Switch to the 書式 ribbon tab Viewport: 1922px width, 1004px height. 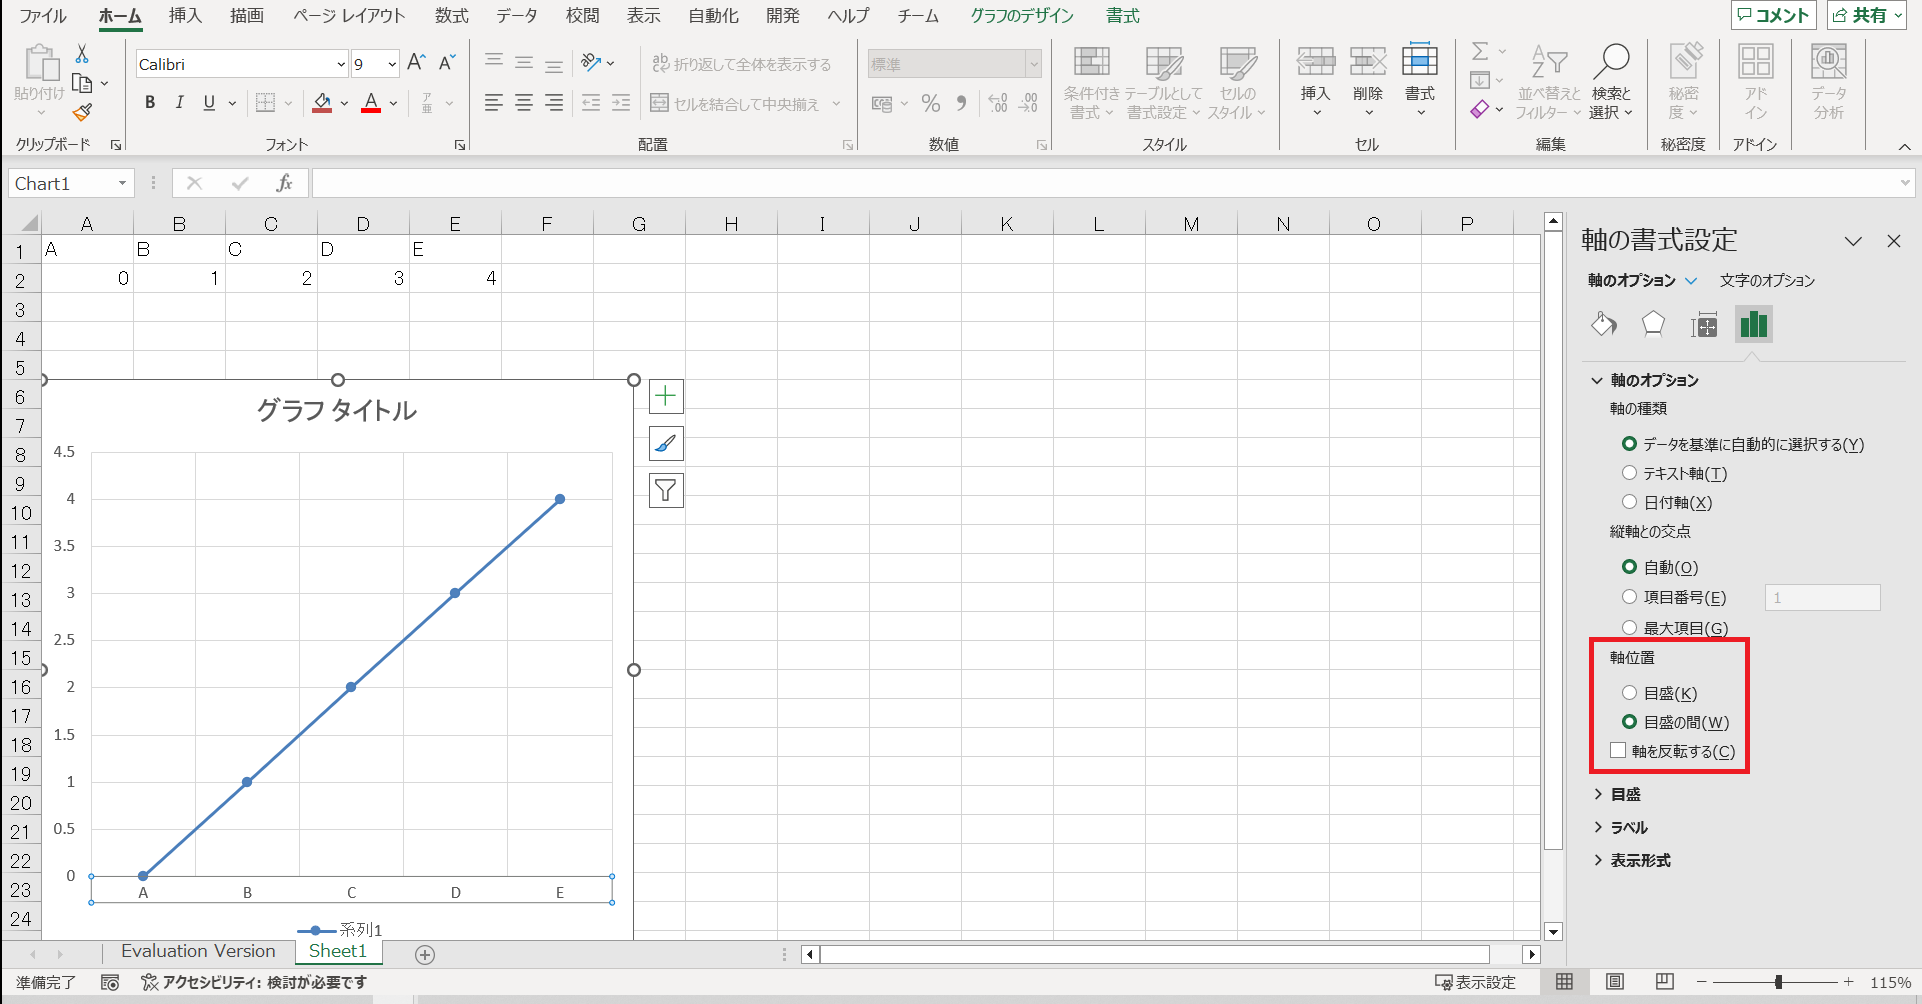click(x=1123, y=16)
